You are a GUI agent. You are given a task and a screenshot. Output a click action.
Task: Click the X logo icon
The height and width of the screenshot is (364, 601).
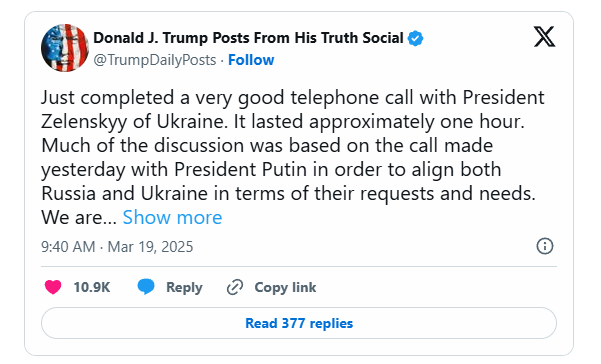tap(544, 37)
